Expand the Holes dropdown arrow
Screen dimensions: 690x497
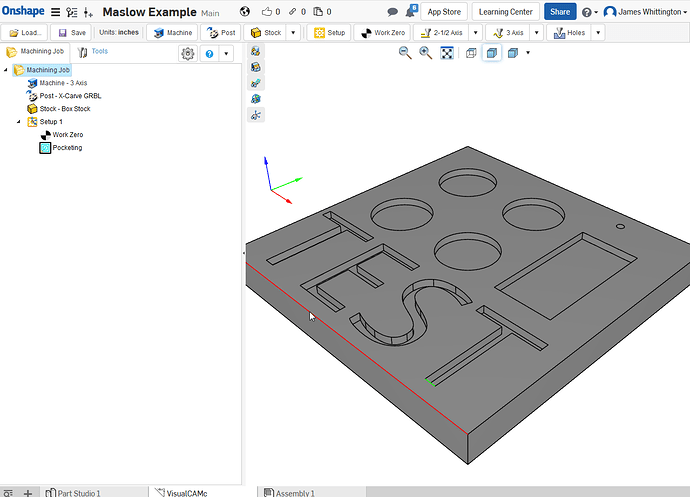coord(598,33)
